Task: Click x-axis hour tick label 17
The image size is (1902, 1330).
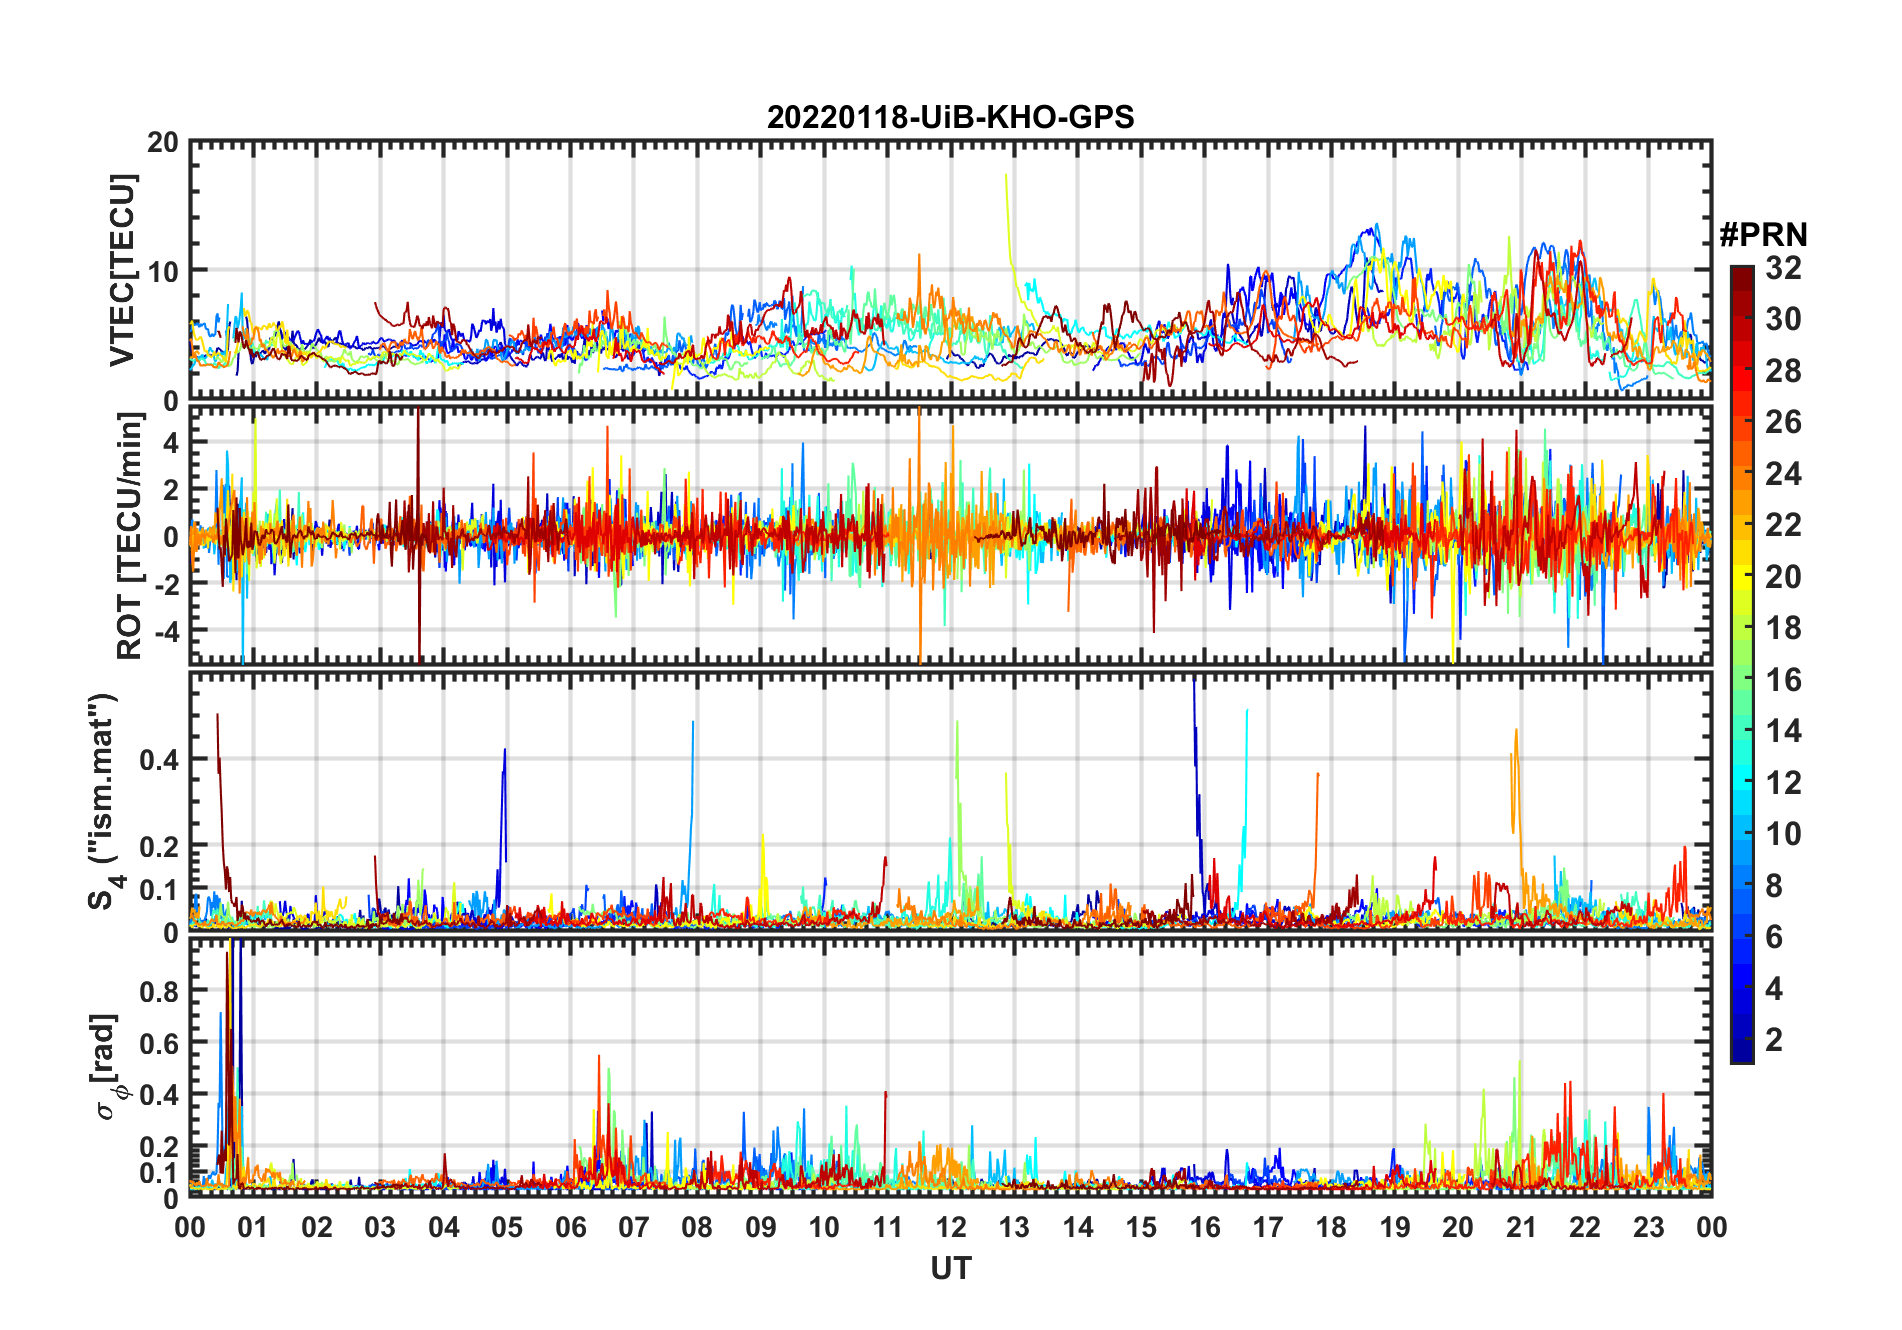Action: point(1268,1227)
